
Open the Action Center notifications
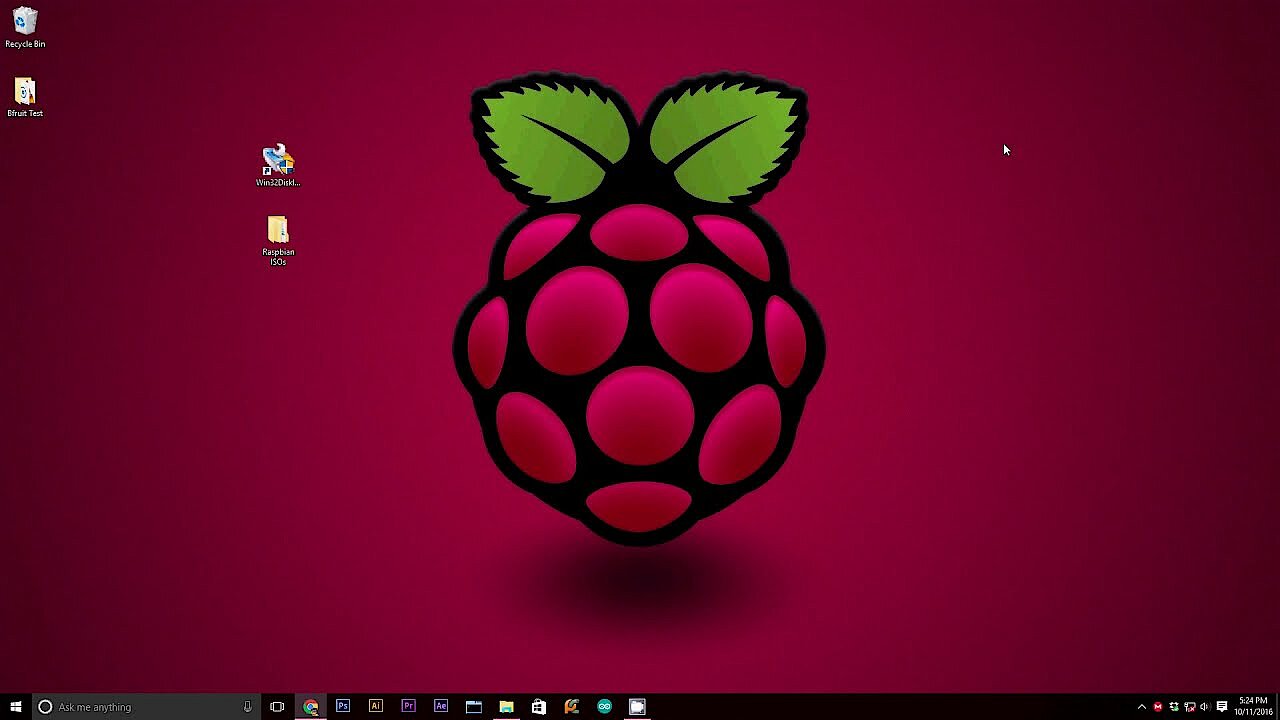coord(1222,707)
